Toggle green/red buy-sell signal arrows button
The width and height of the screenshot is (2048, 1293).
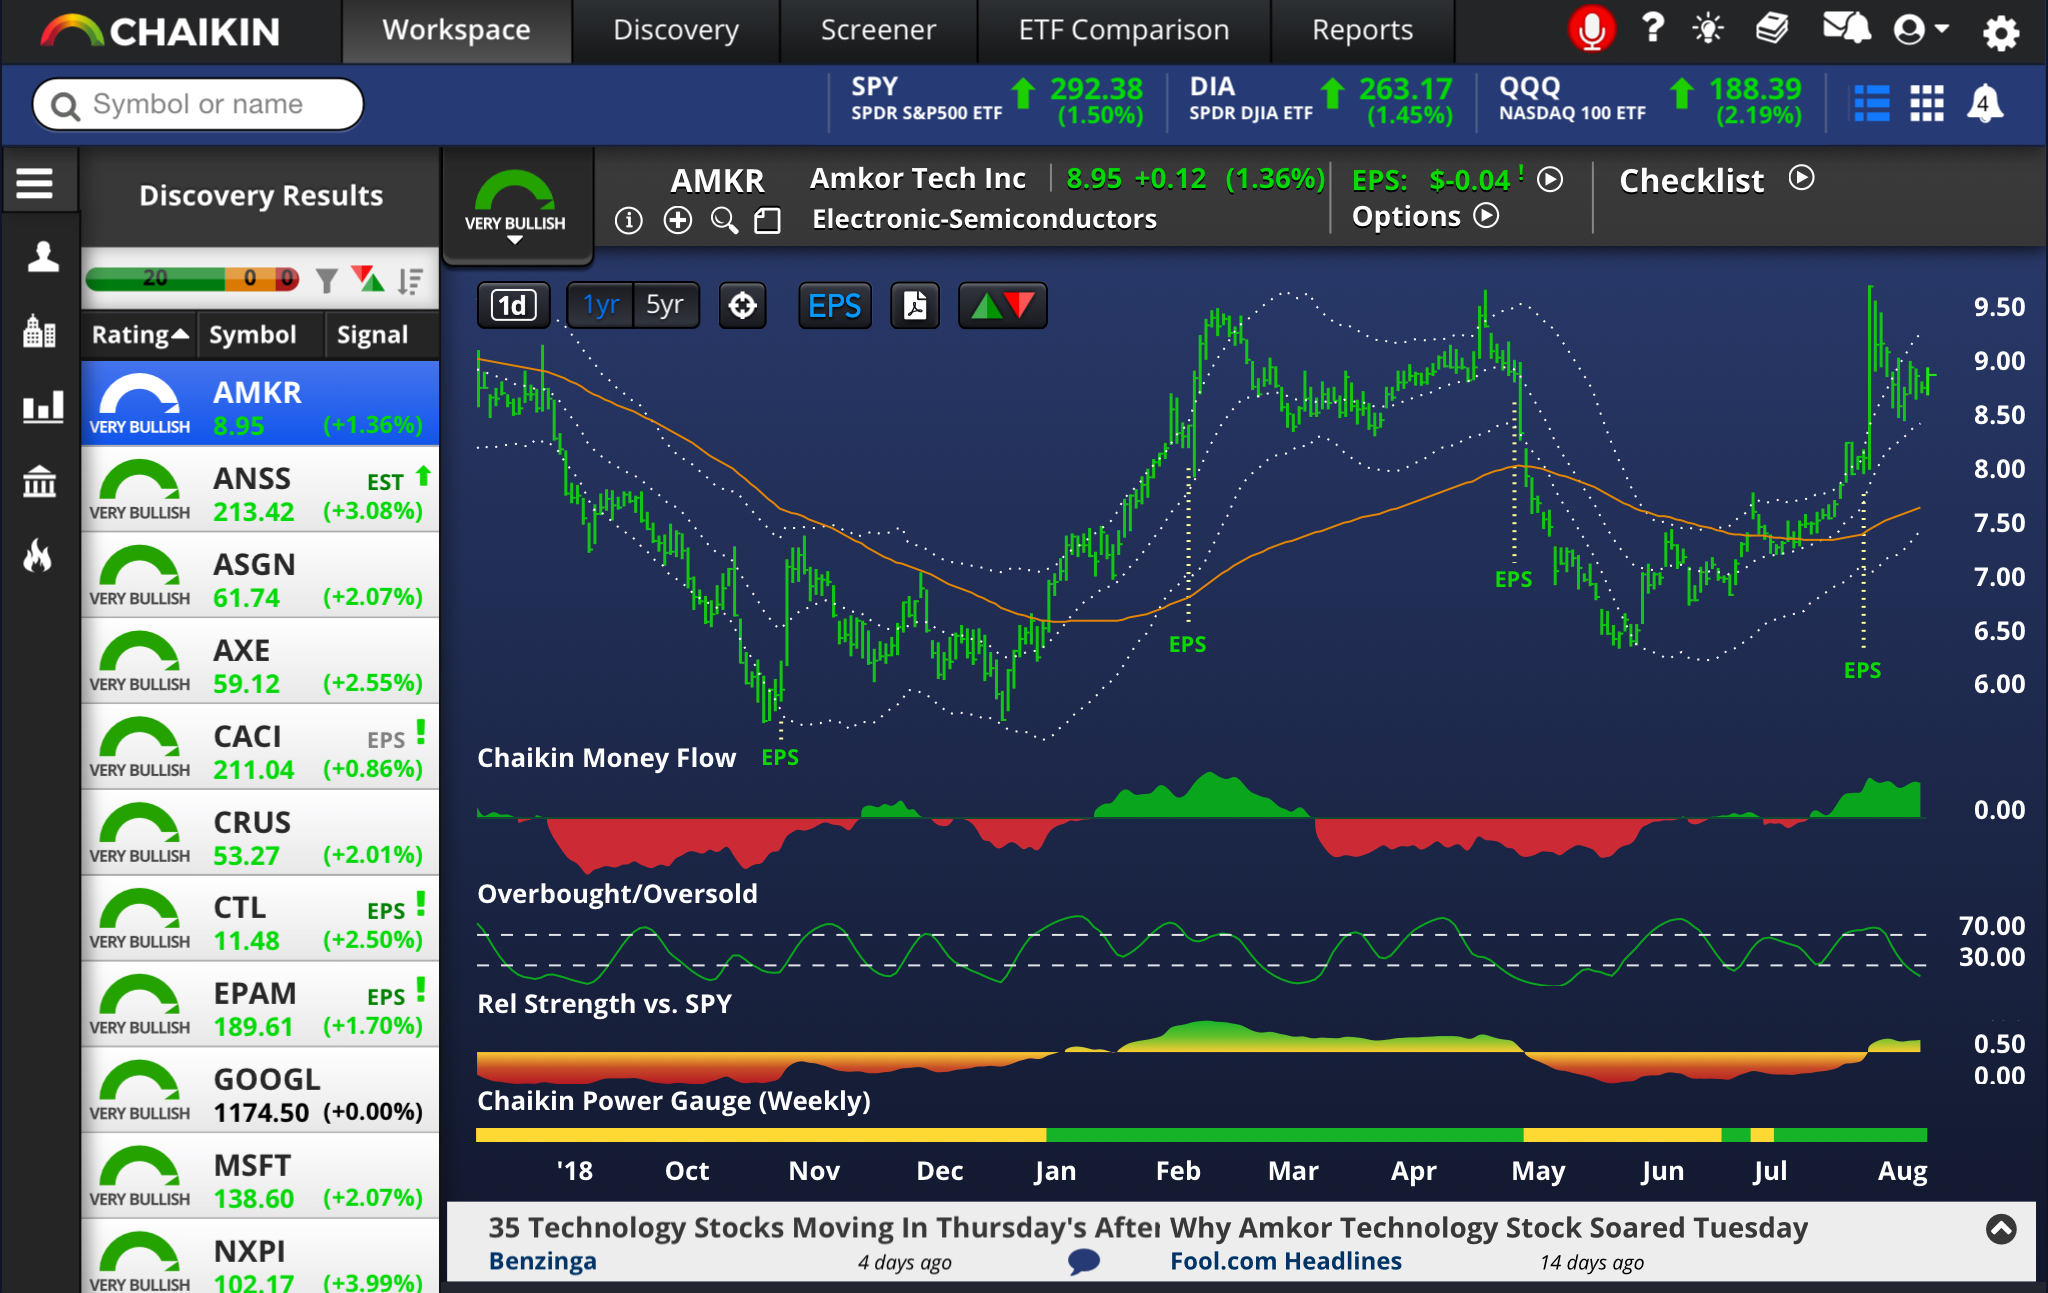pyautogui.click(x=1002, y=305)
